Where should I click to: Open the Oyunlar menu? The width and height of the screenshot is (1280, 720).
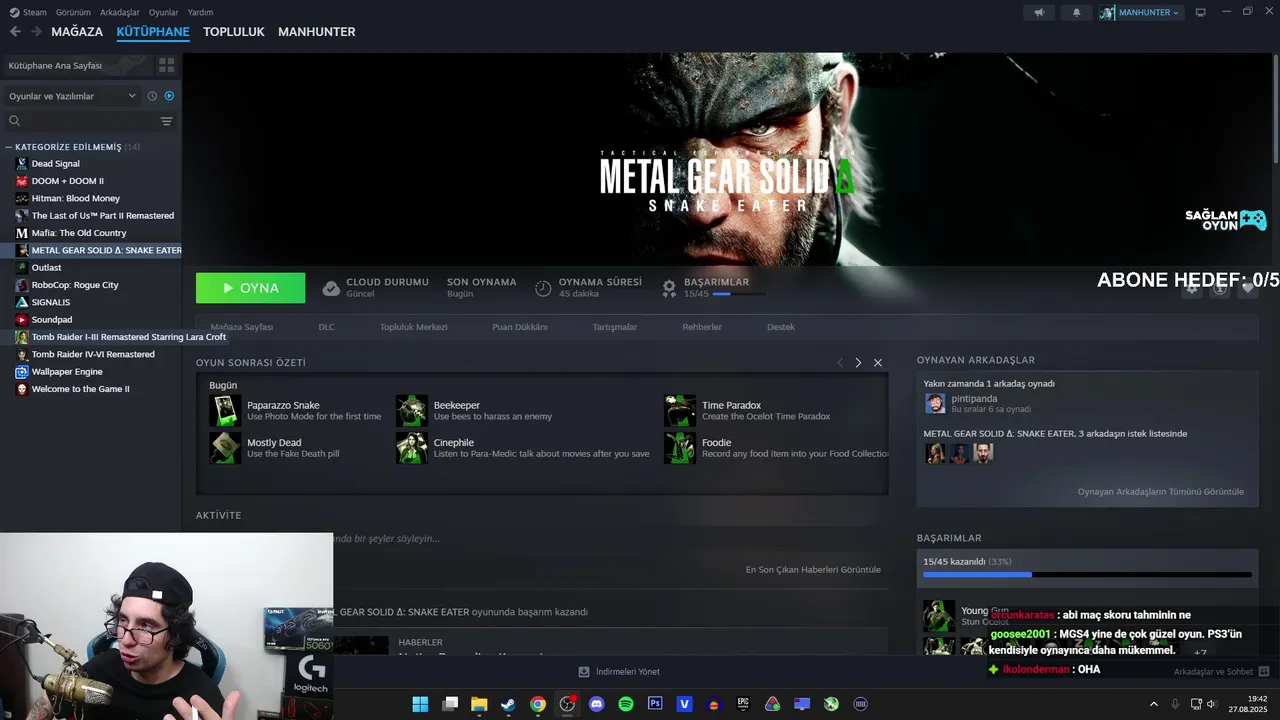(163, 12)
